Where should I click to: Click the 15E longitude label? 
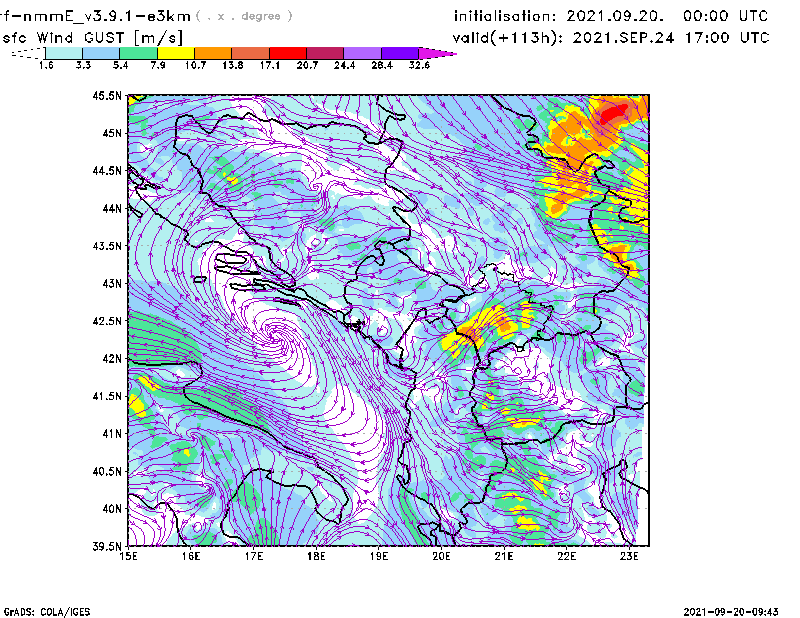click(128, 556)
